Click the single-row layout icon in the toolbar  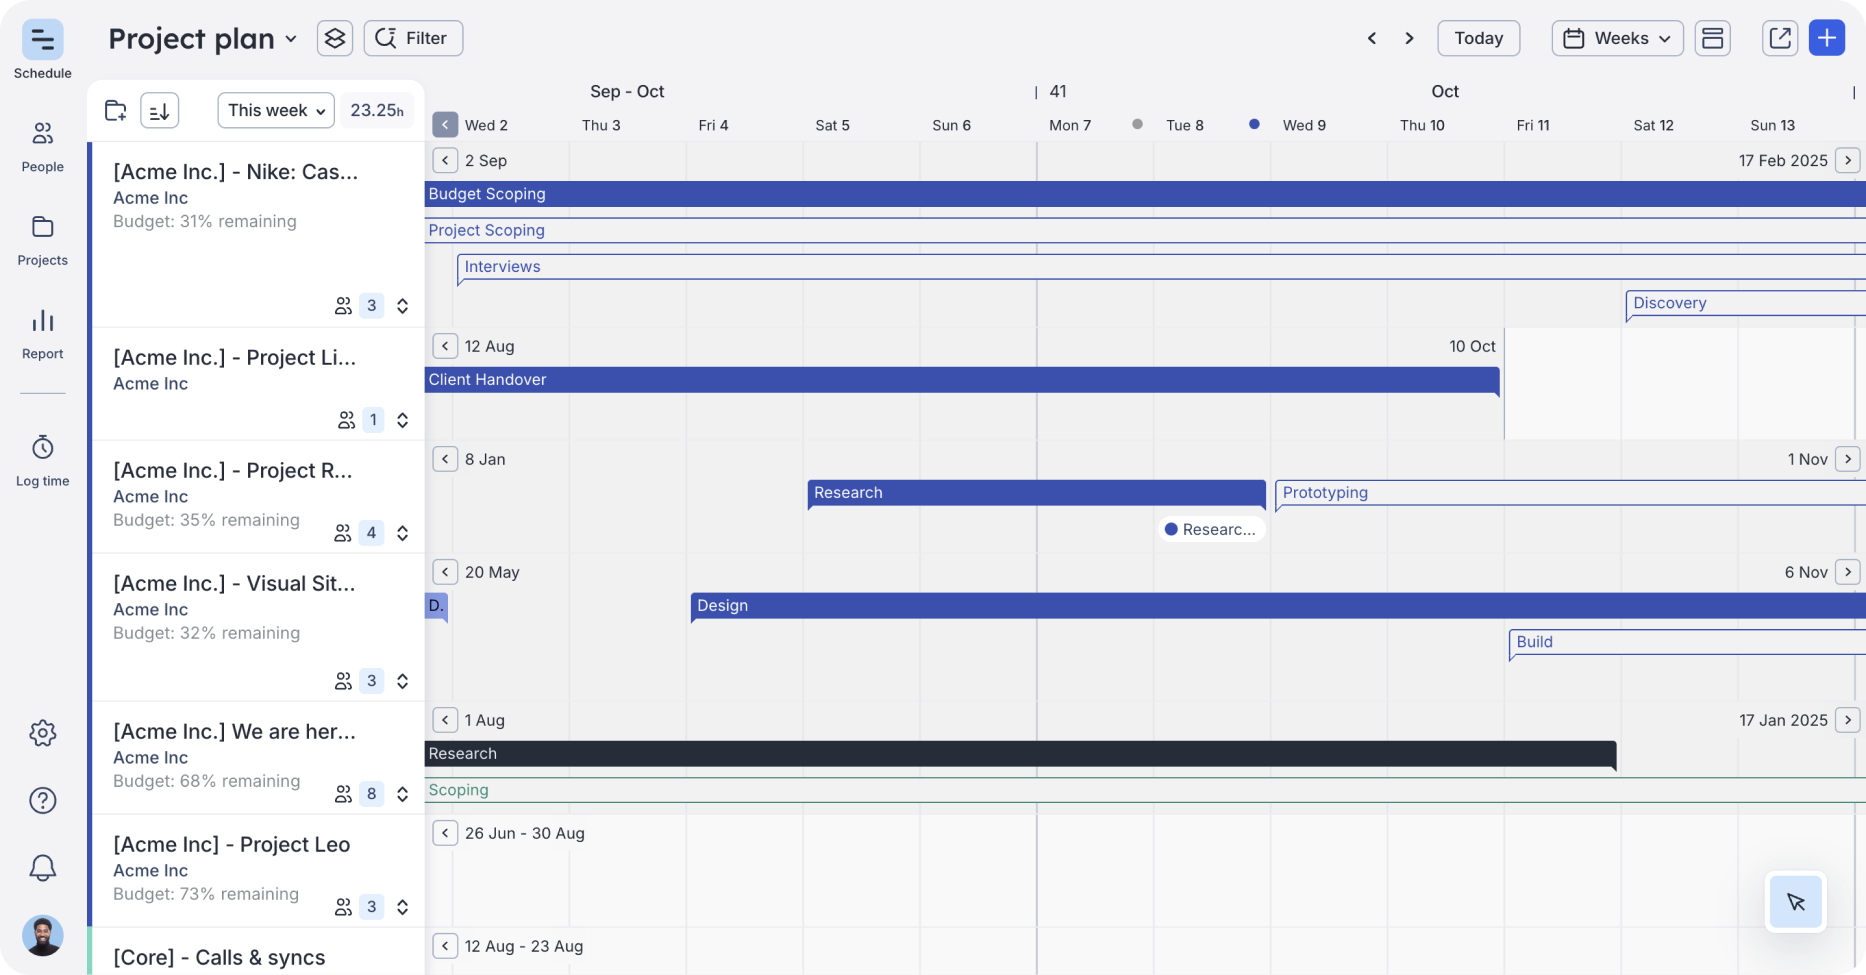coord(1712,37)
